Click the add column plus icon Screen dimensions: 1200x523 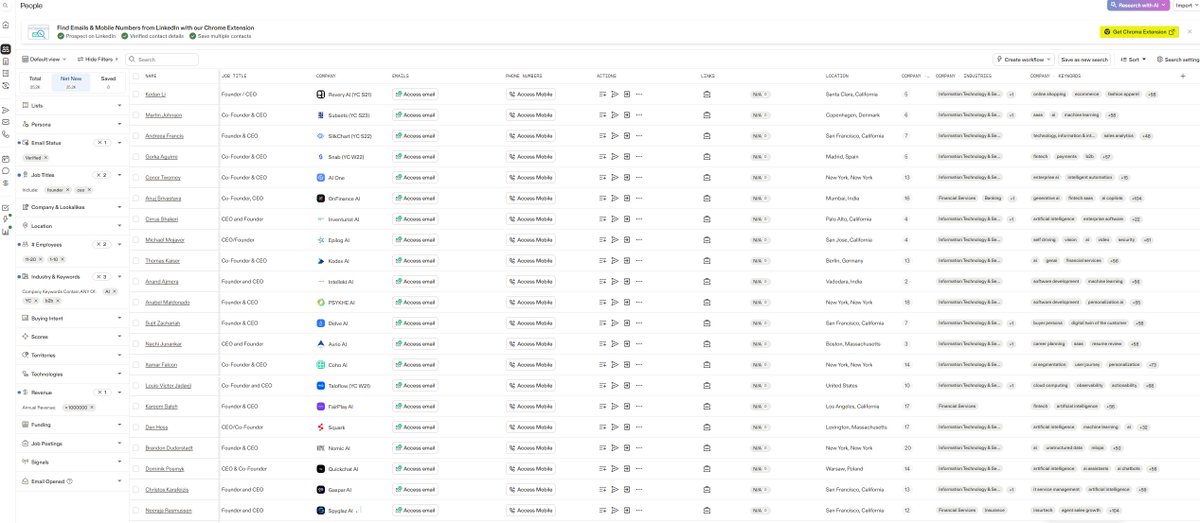(x=1183, y=76)
